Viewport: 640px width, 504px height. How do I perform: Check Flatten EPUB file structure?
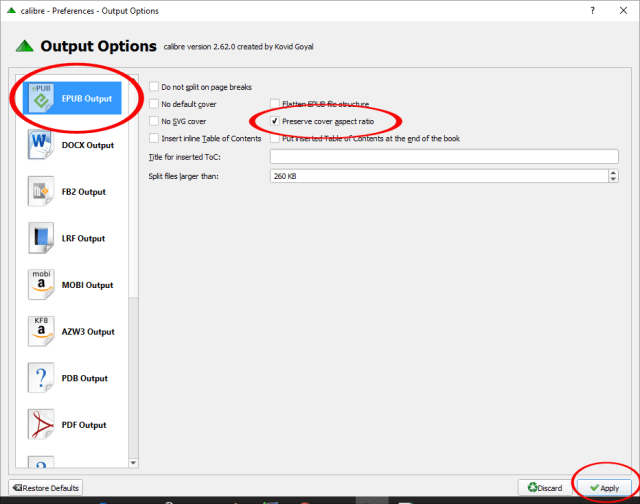coord(275,104)
